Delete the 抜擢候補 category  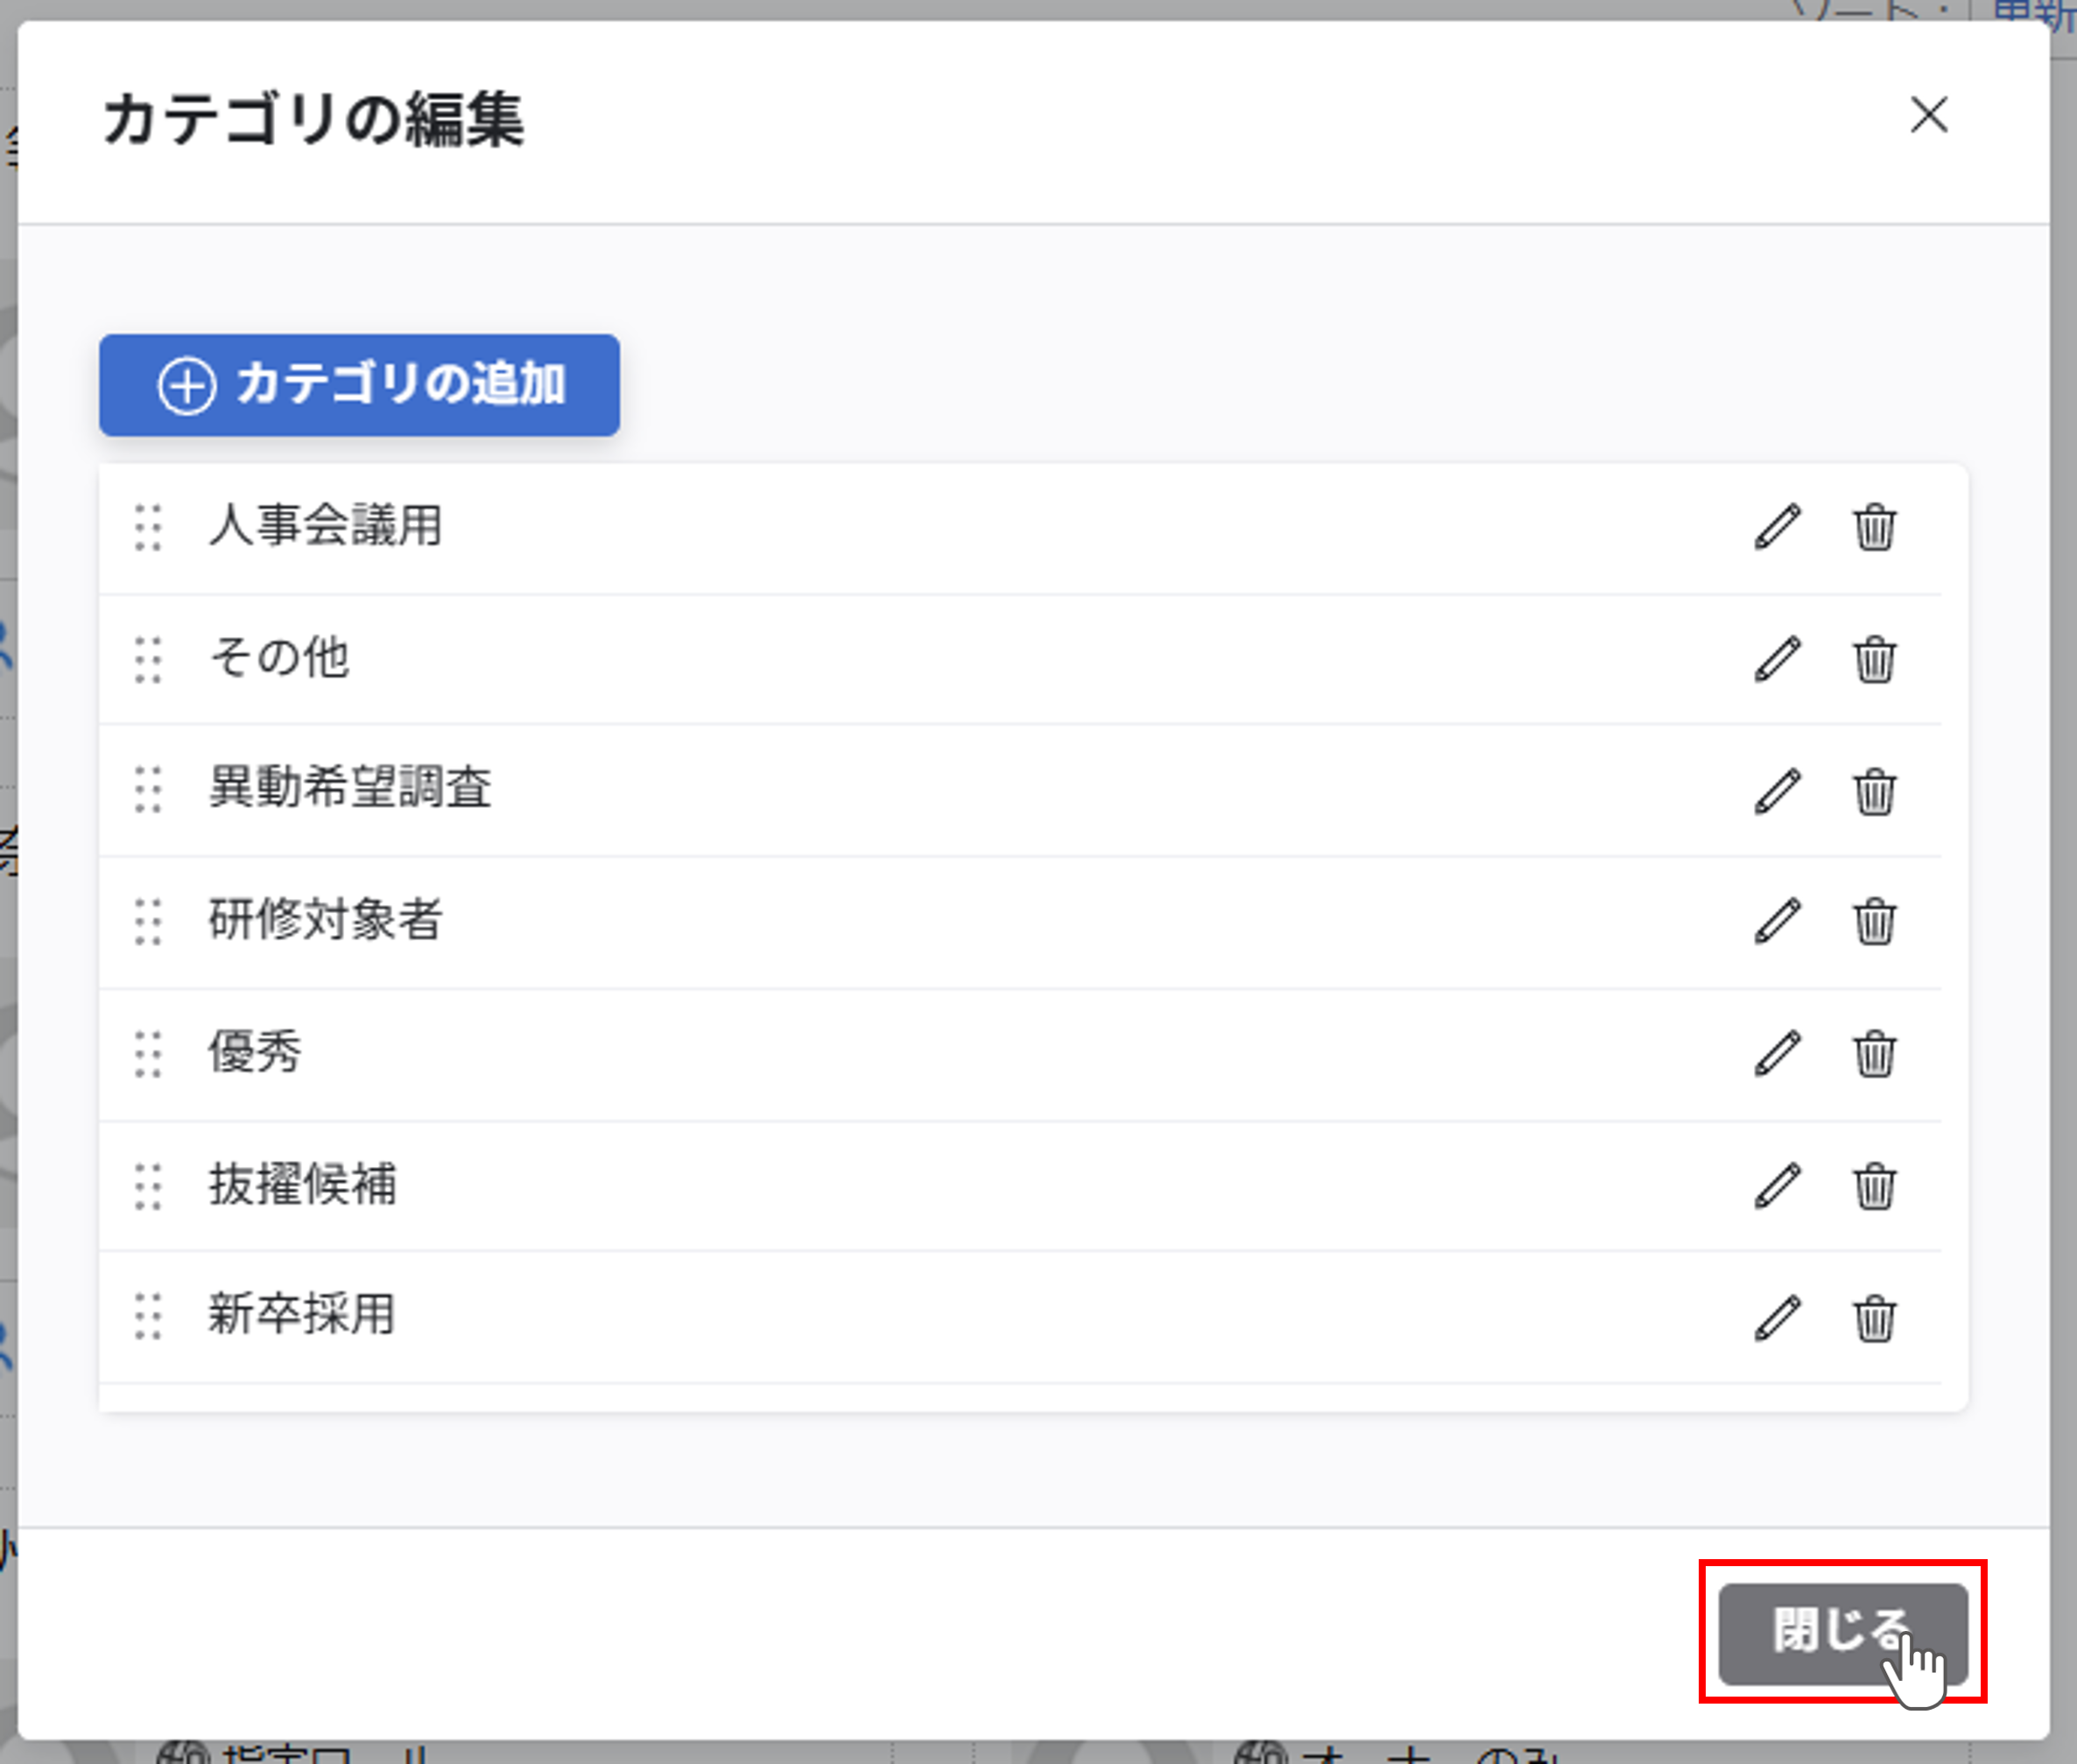1874,1186
